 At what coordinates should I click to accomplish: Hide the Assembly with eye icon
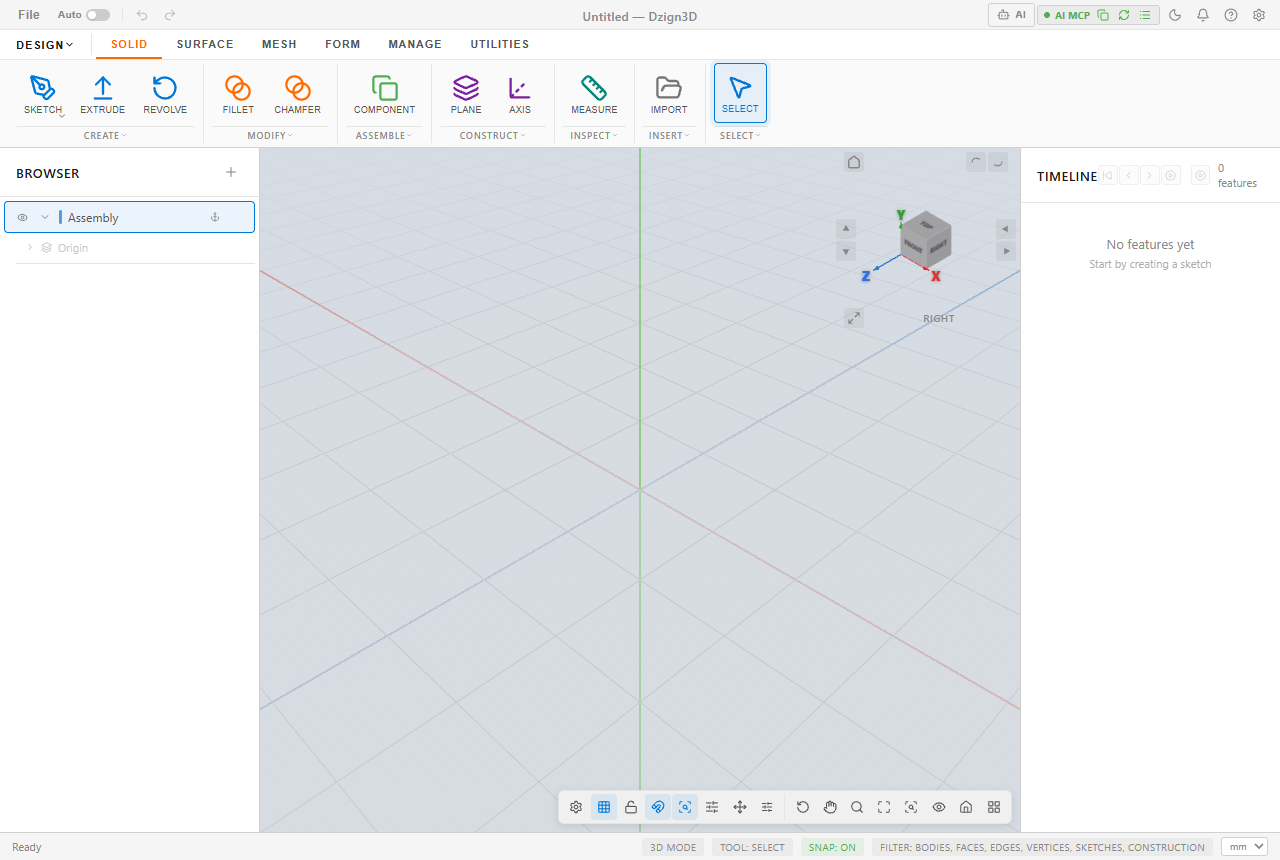click(x=23, y=217)
